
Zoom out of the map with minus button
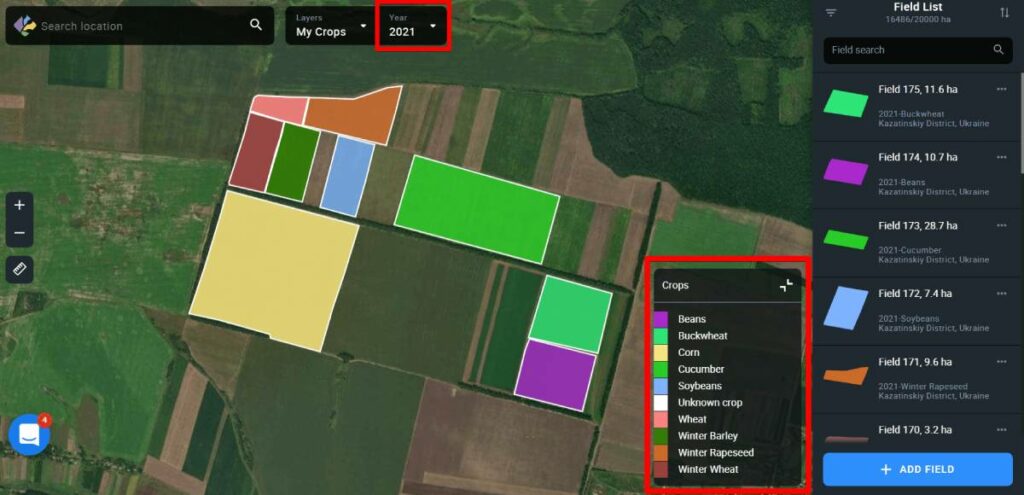click(x=19, y=235)
